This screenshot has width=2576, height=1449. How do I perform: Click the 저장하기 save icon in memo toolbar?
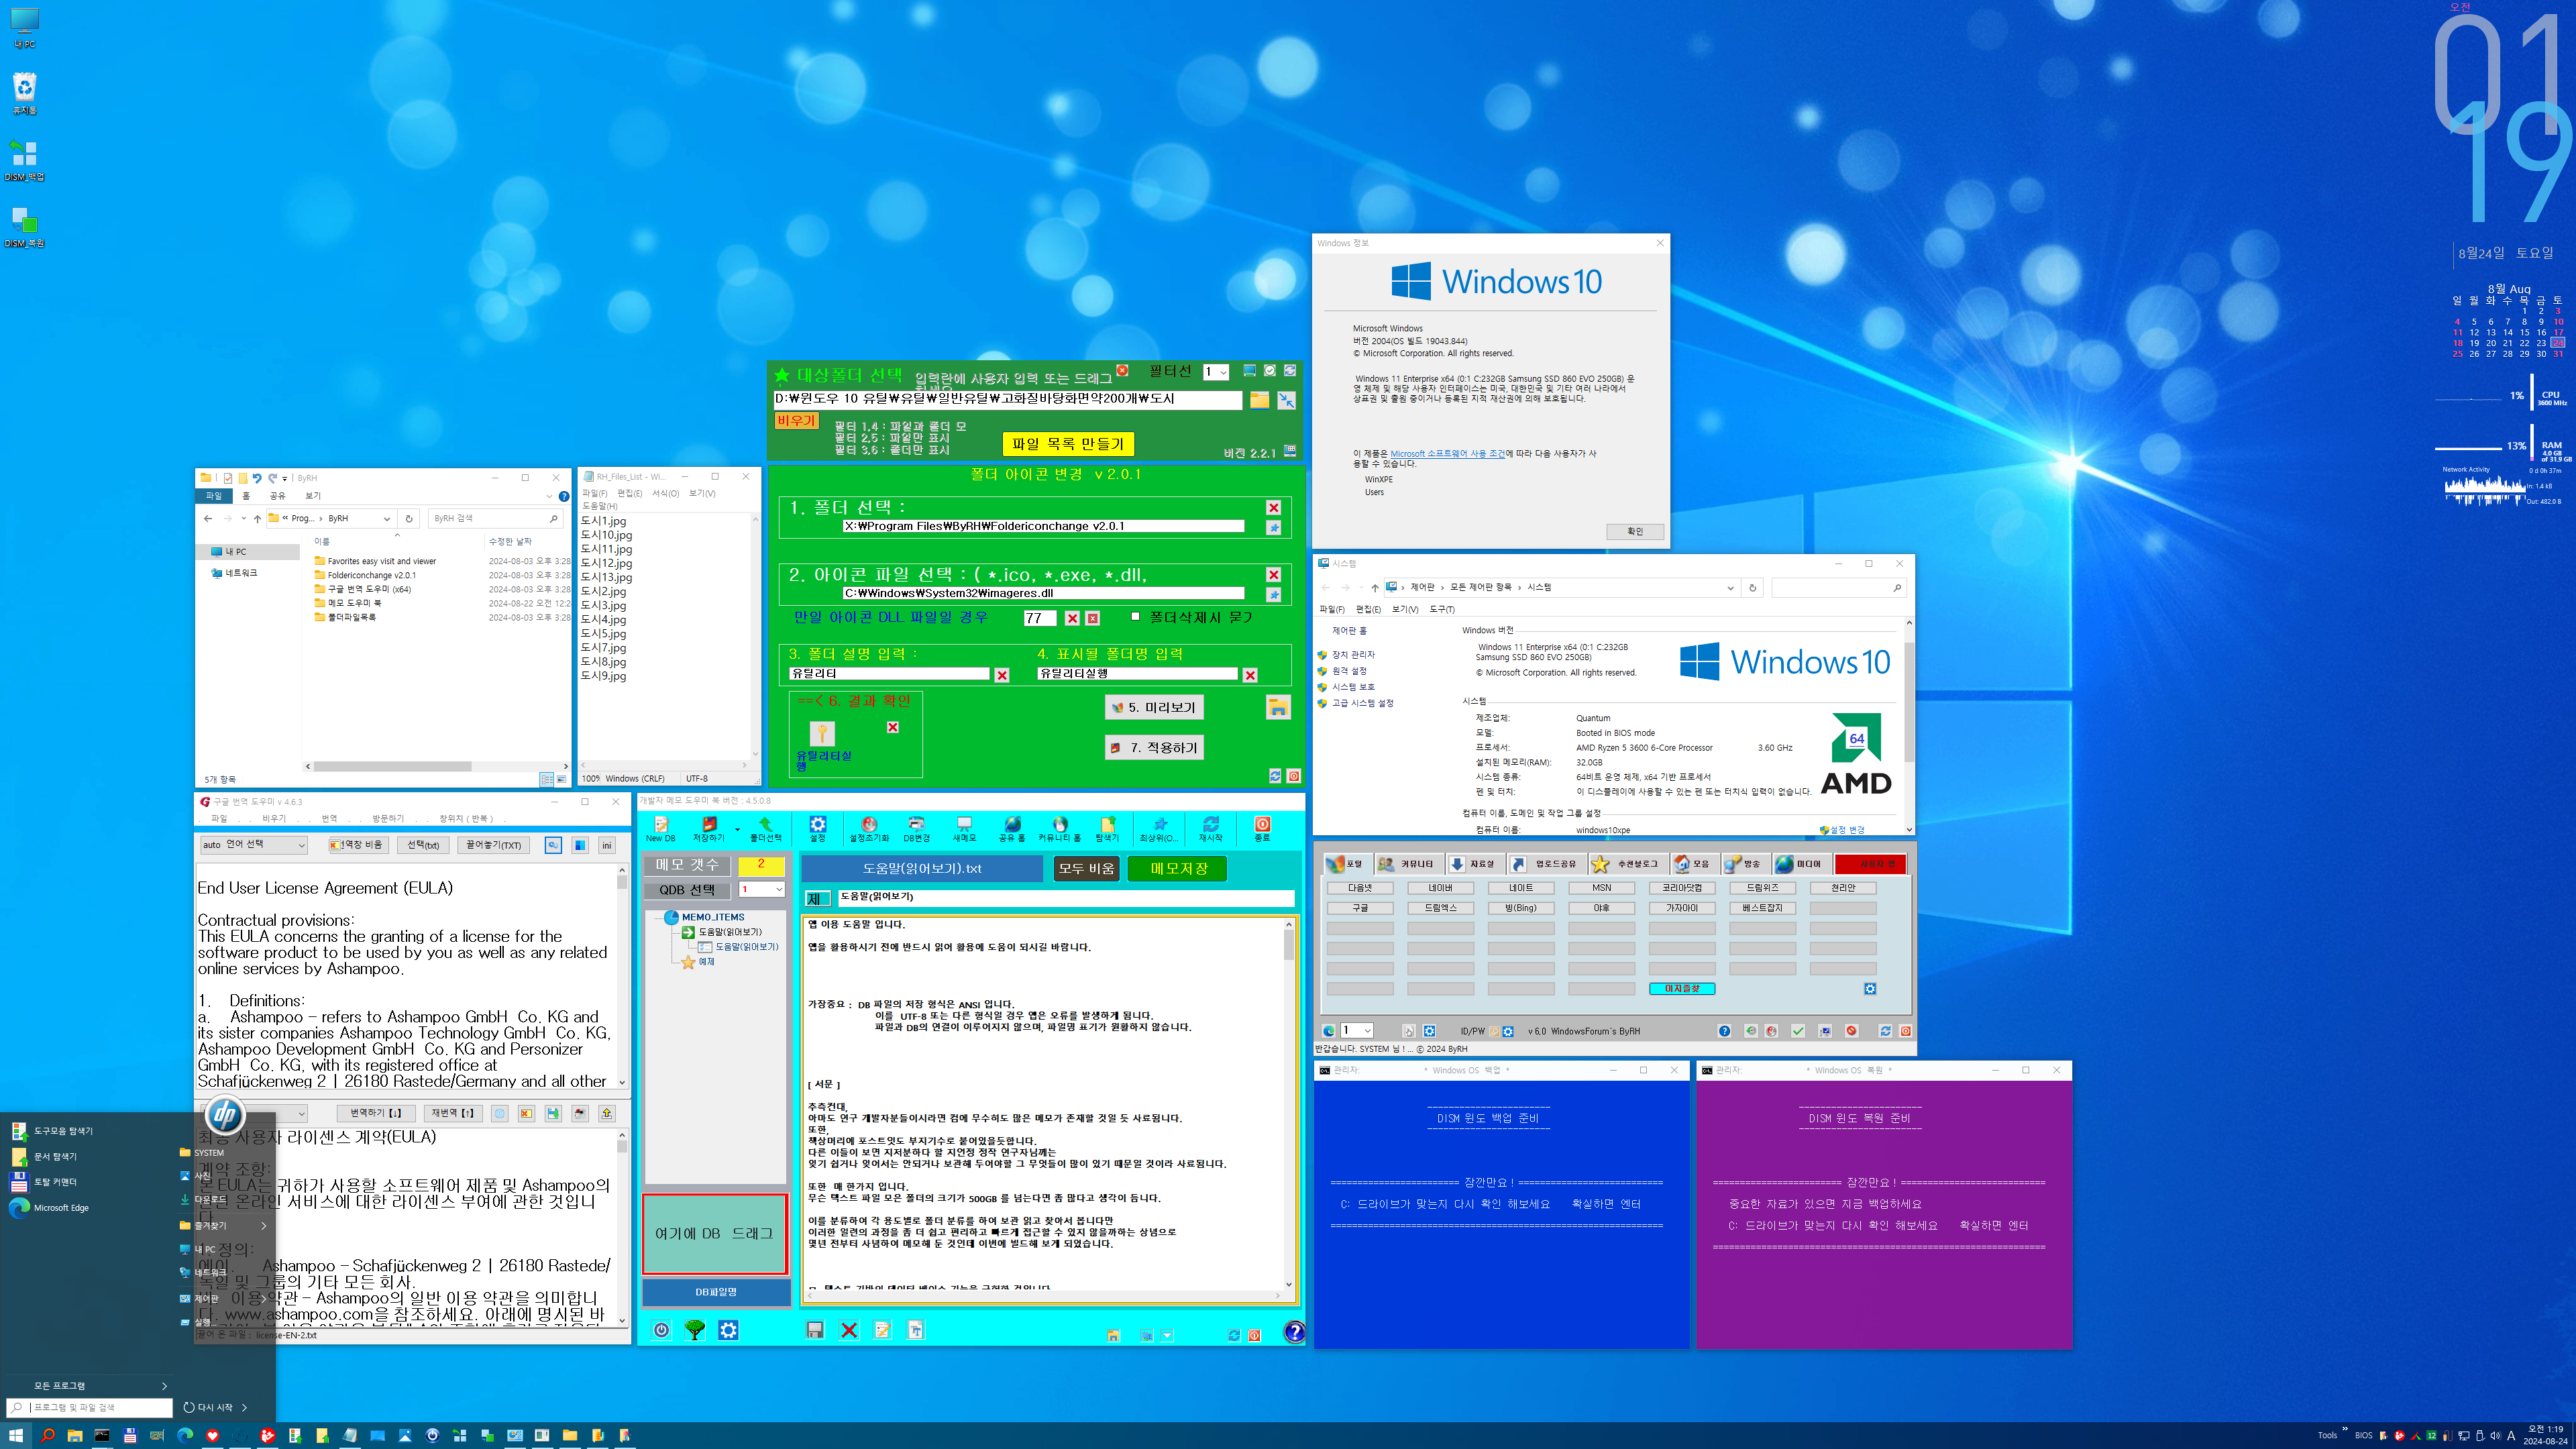tap(709, 829)
